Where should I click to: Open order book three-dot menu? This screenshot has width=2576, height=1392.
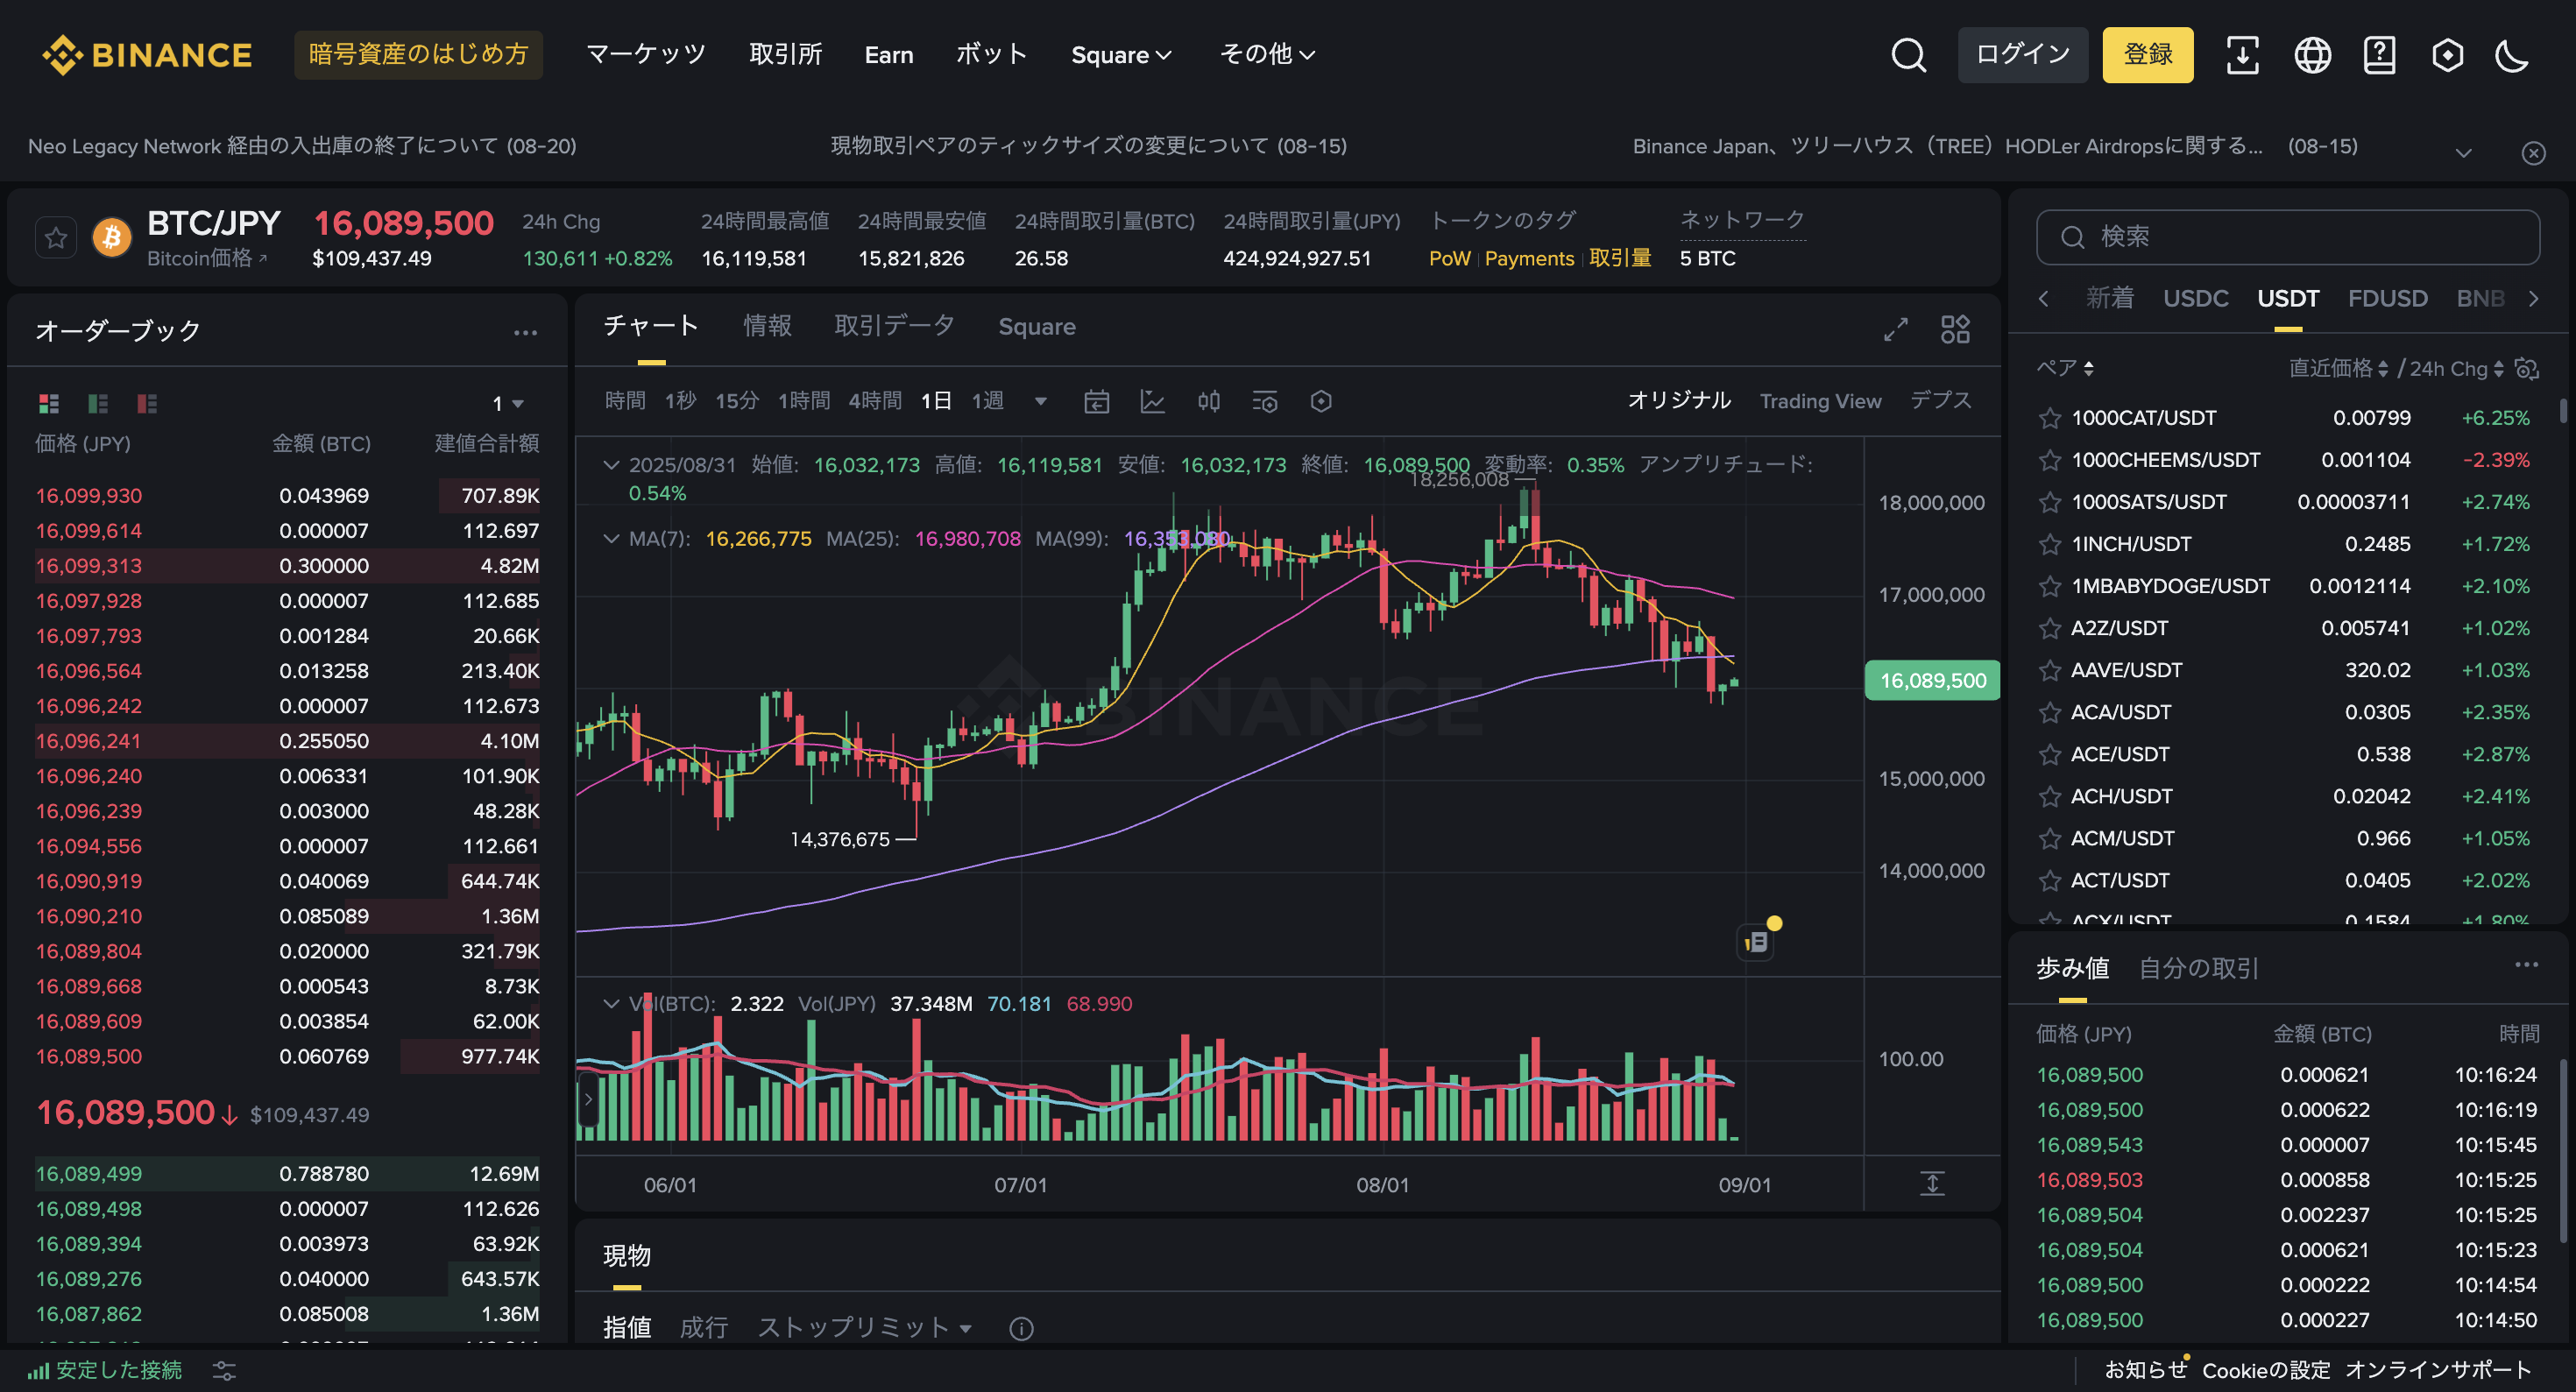525,332
